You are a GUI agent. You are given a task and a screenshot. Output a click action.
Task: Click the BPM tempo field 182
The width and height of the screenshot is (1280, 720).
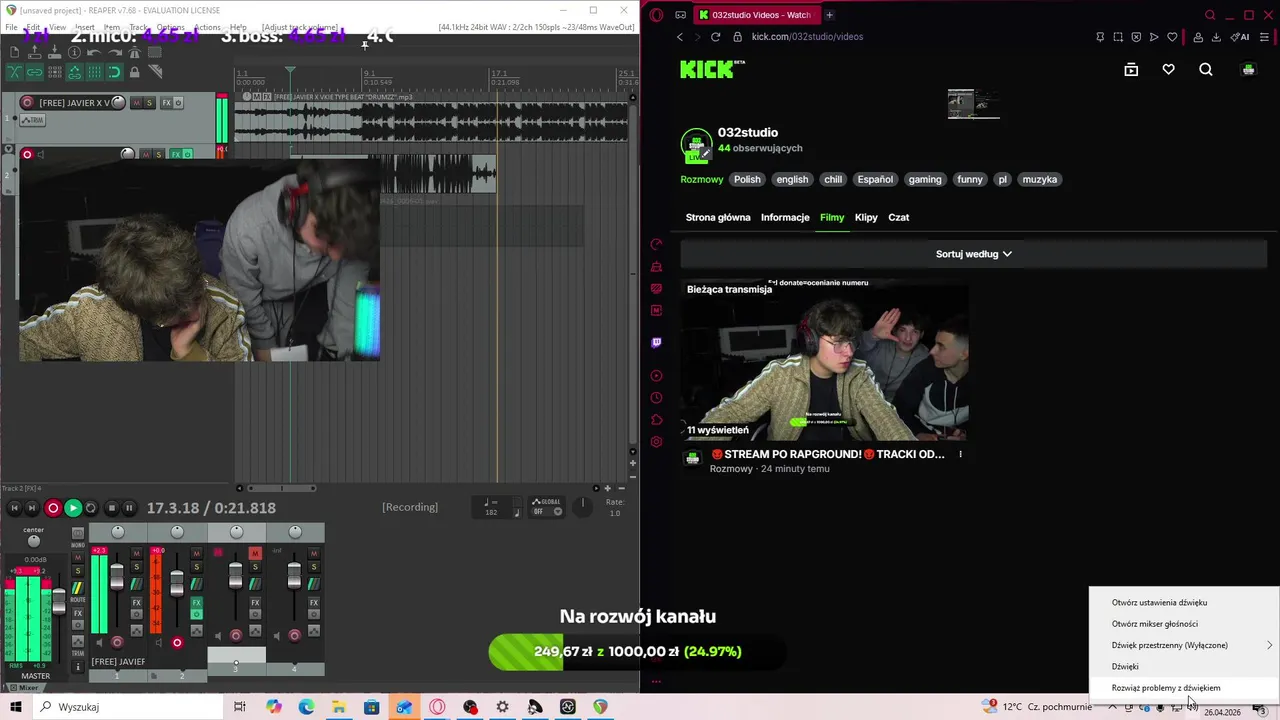(491, 512)
